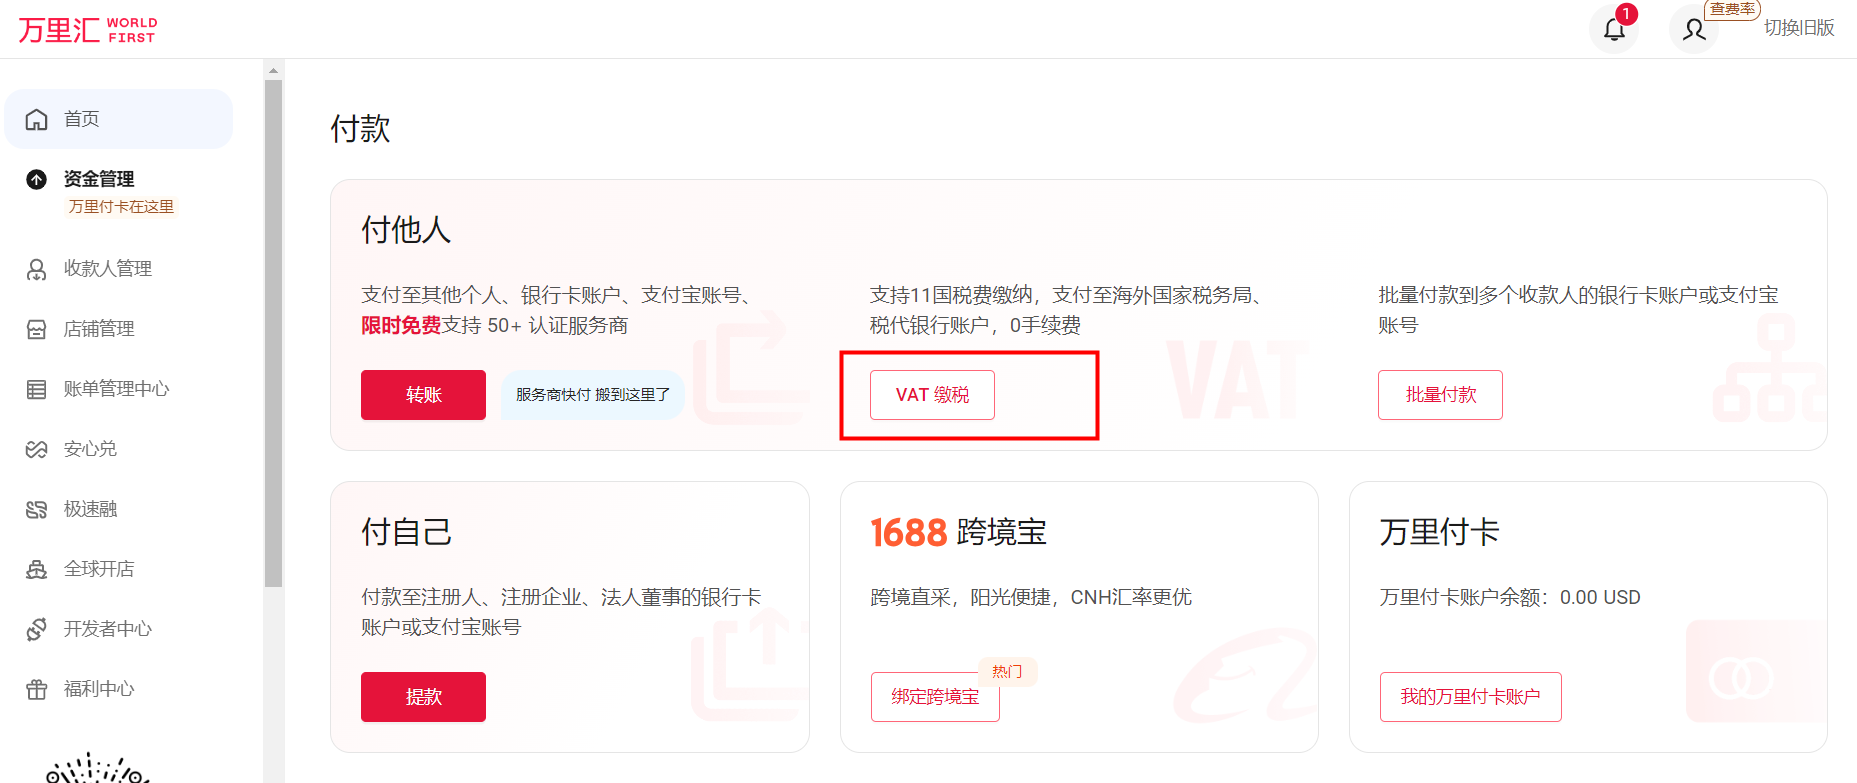This screenshot has width=1857, height=783.
Task: Click the 收款人管理 person icon
Action: tap(37, 269)
